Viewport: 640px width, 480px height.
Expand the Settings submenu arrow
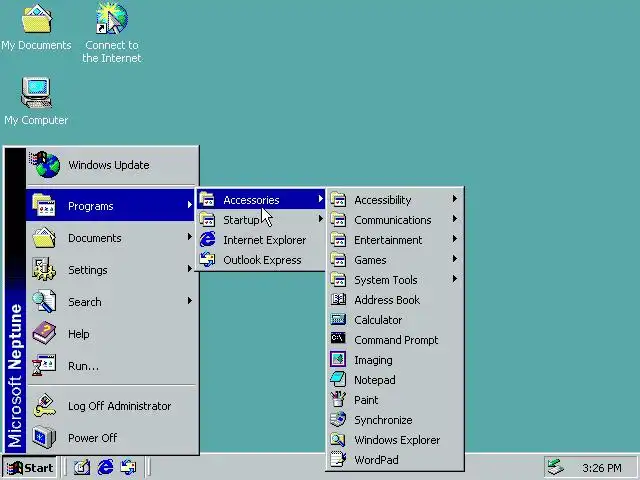coord(190,269)
